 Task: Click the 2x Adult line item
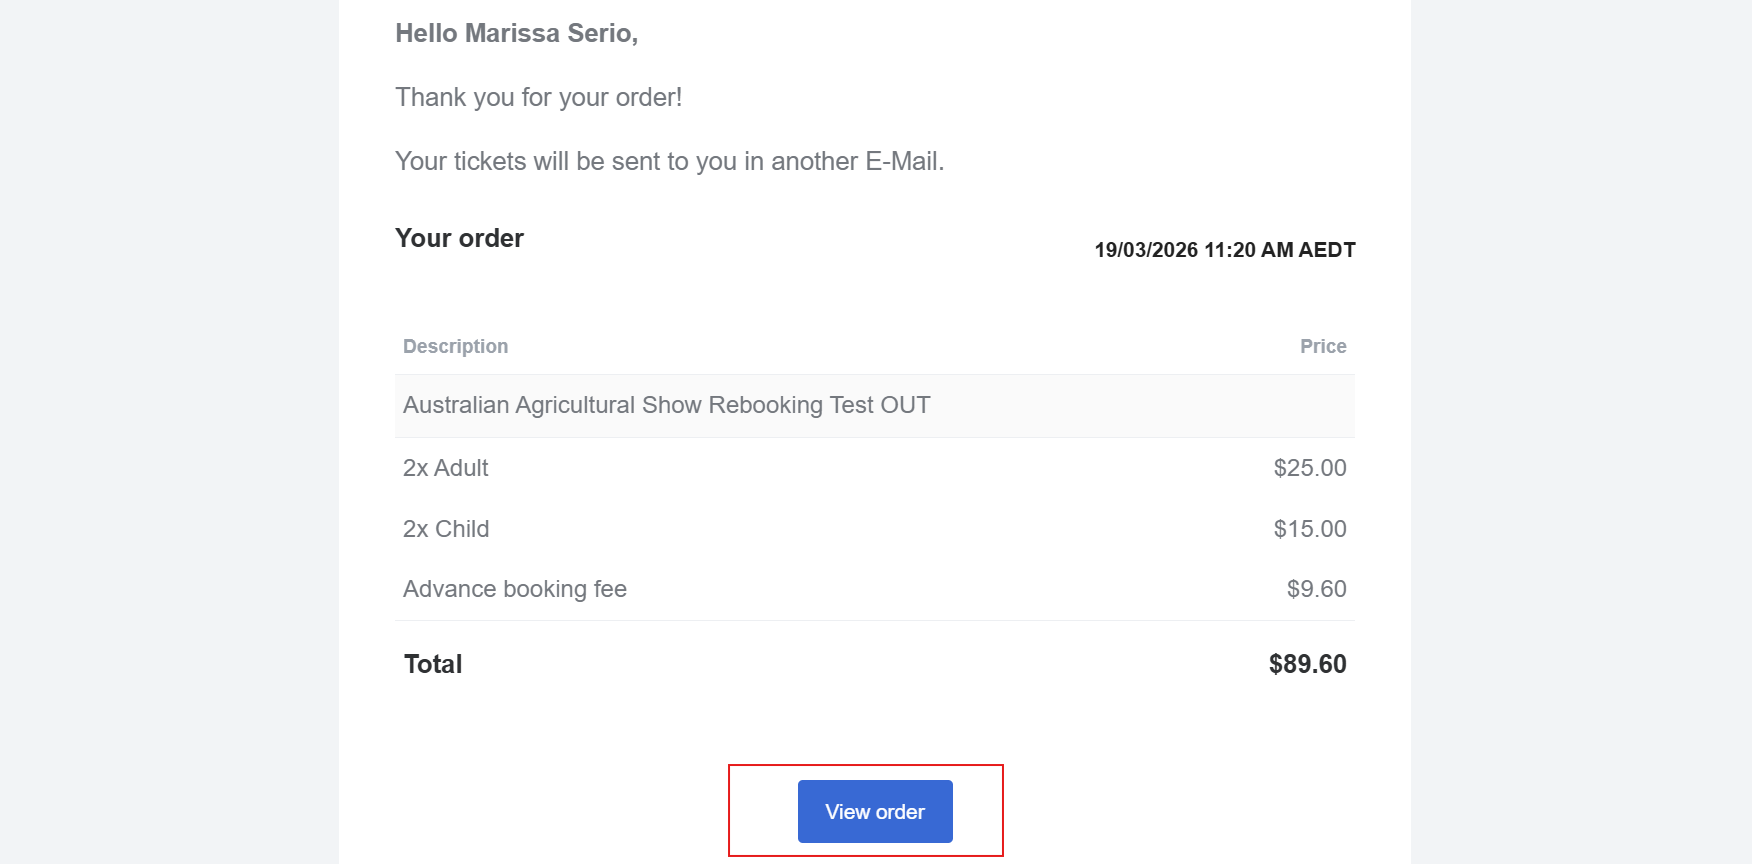[445, 468]
